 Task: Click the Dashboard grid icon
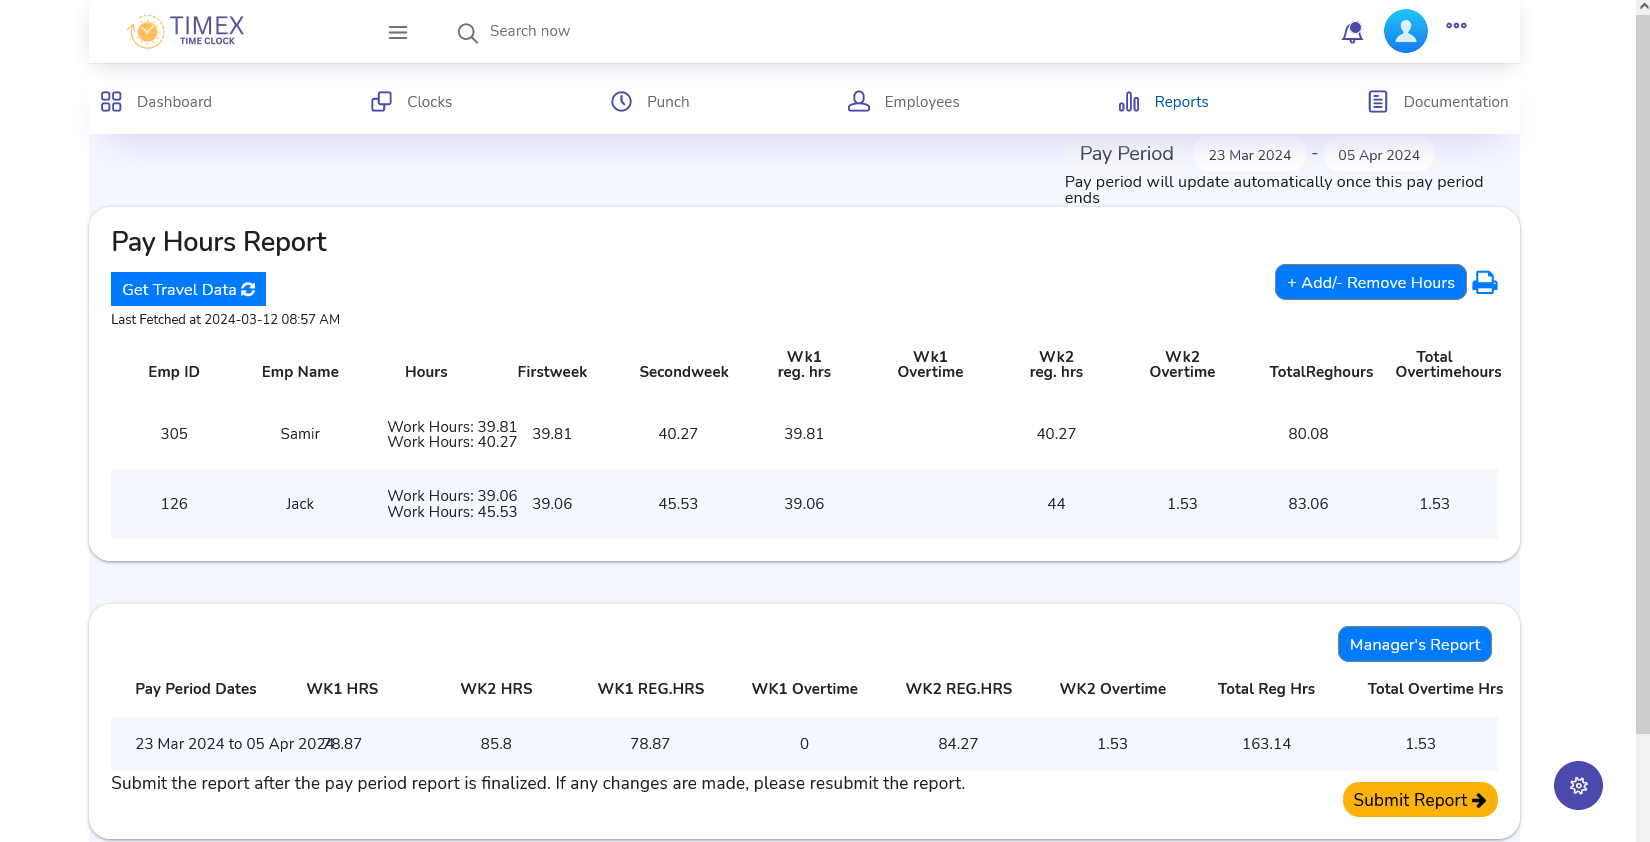pyautogui.click(x=111, y=102)
